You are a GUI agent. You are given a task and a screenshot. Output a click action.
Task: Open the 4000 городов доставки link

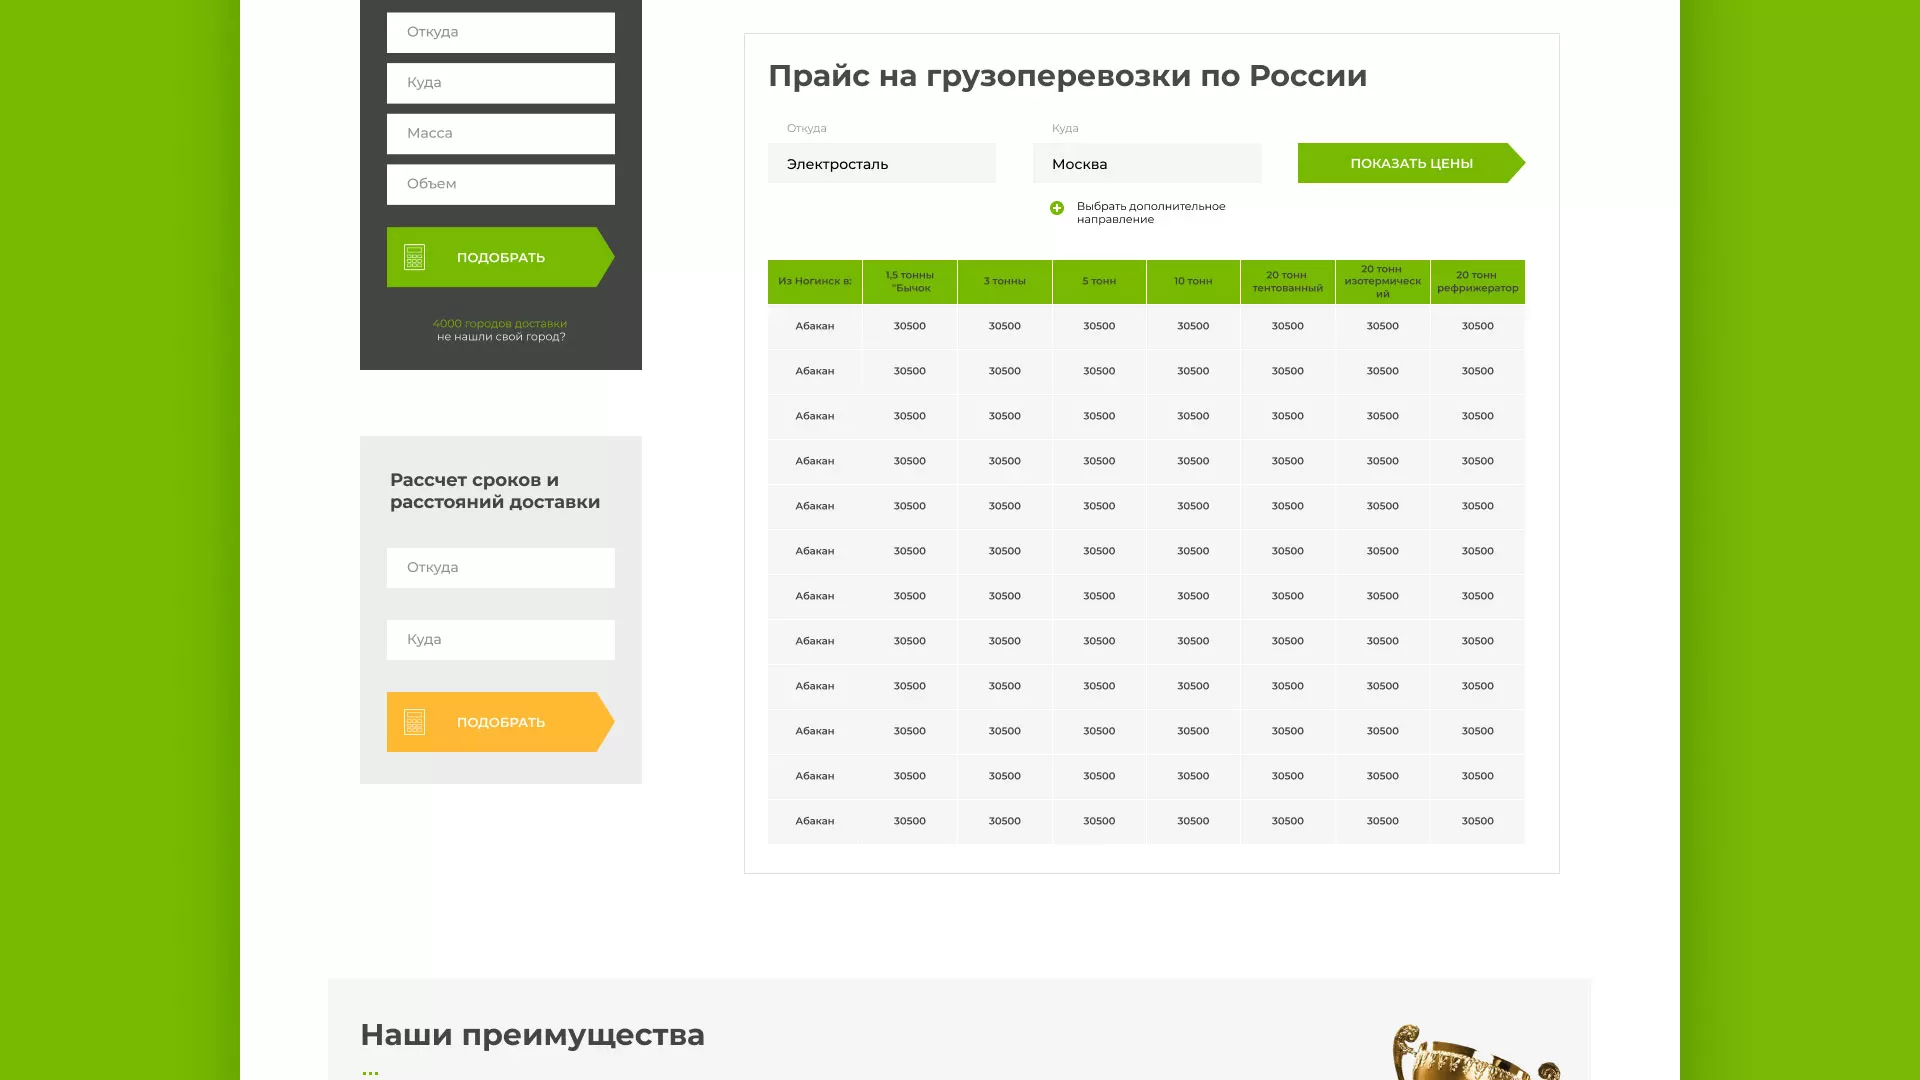[500, 323]
